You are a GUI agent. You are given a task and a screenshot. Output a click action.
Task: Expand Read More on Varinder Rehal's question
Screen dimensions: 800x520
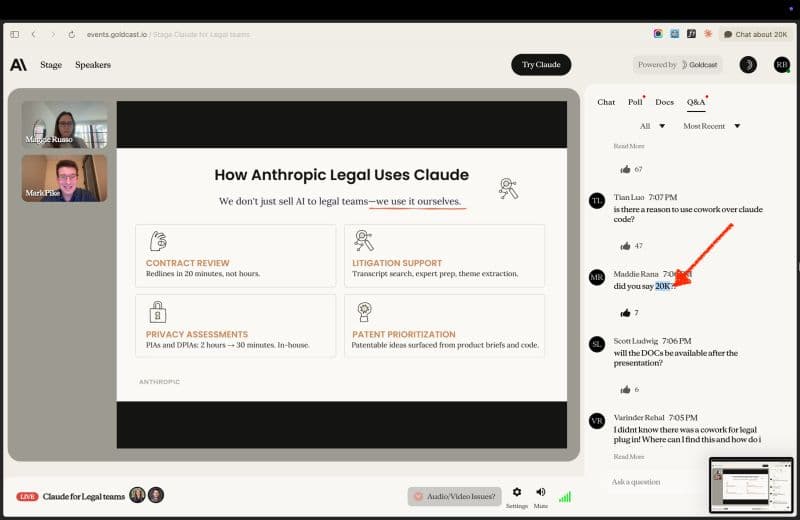[x=629, y=456]
